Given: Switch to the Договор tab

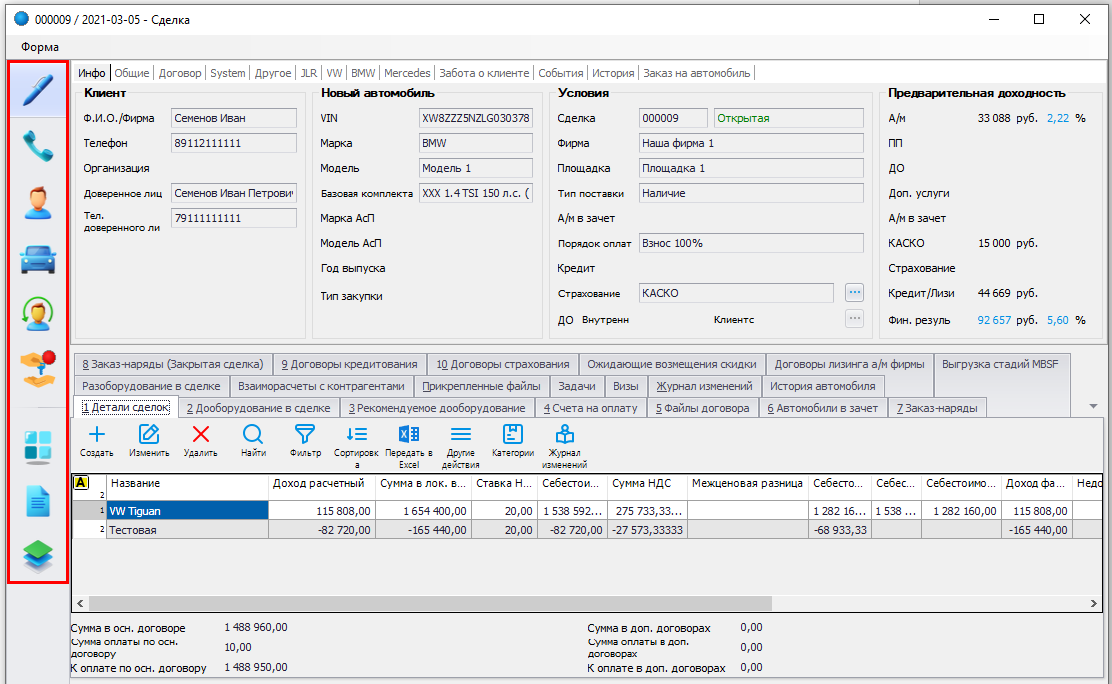Looking at the screenshot, I should tap(181, 73).
